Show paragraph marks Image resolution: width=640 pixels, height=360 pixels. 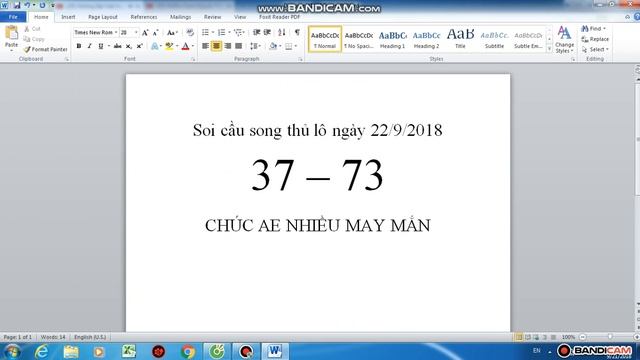[297, 32]
